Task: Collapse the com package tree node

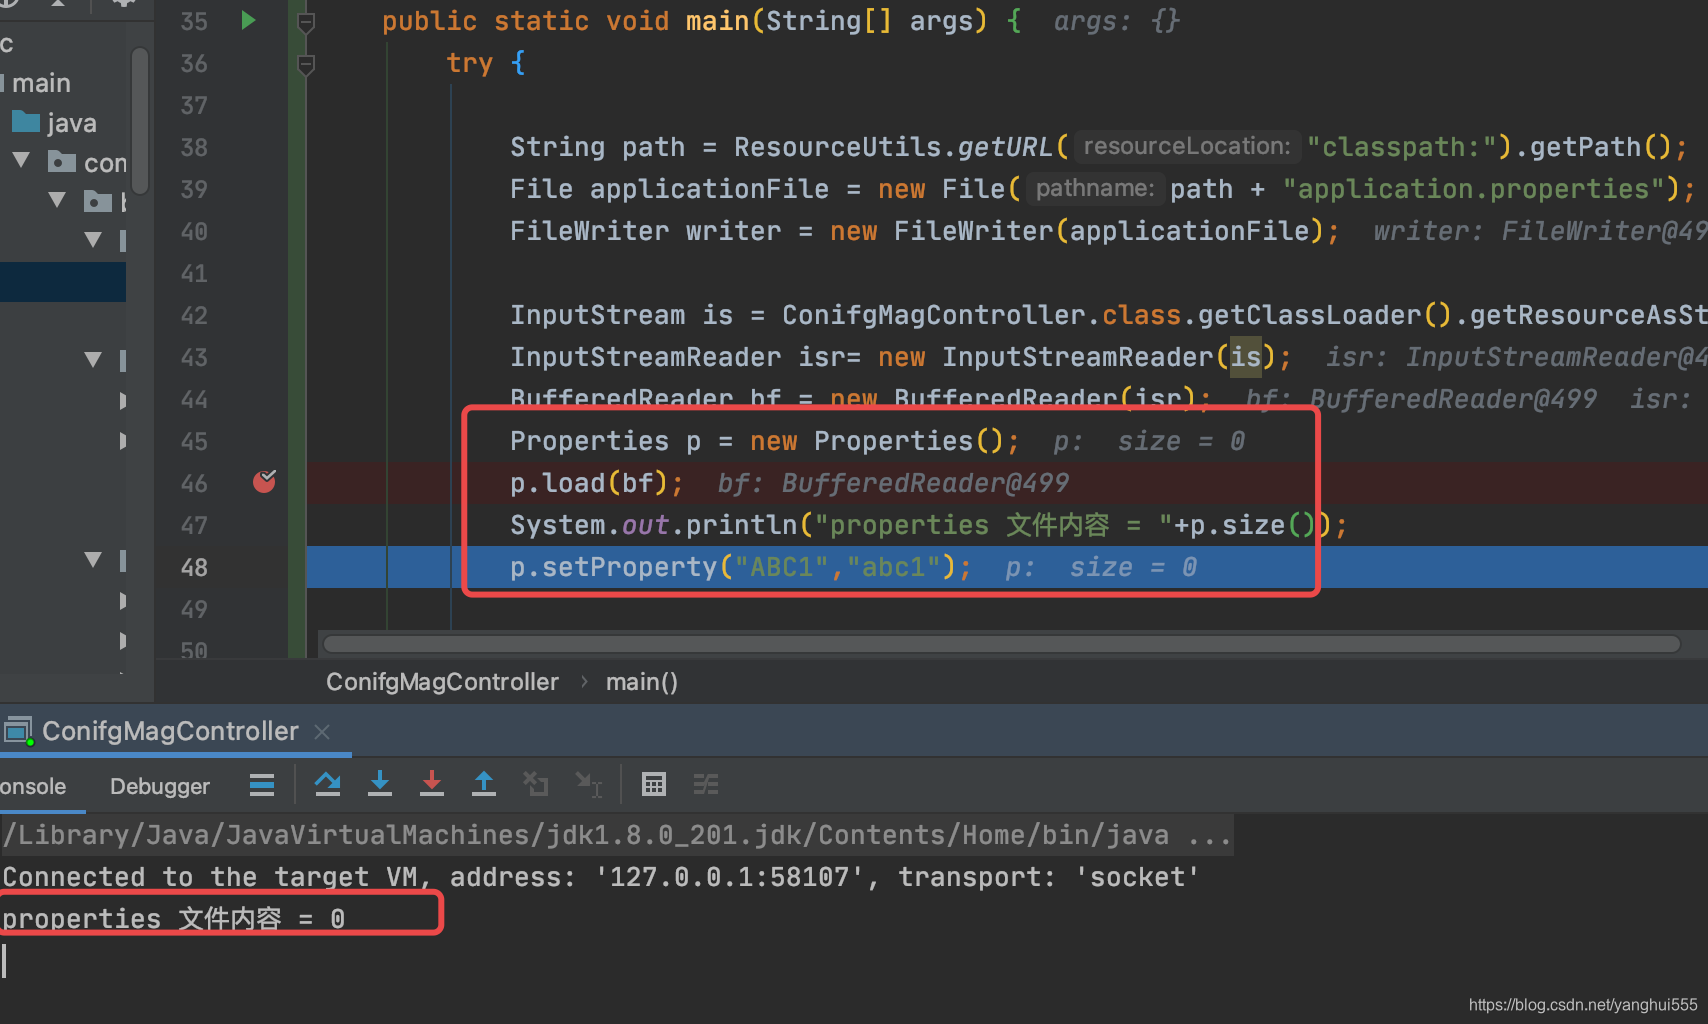Action: (21, 161)
